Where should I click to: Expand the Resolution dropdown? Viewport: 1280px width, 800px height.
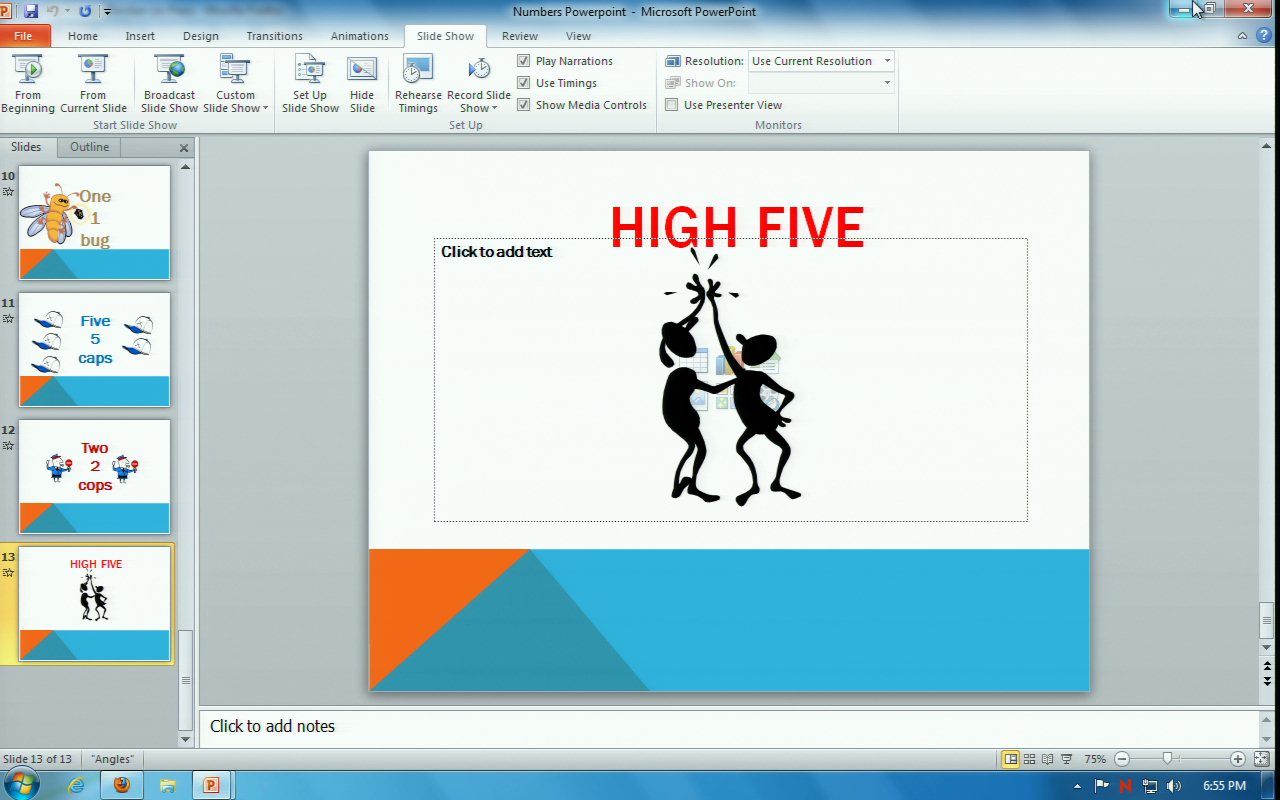[886, 61]
